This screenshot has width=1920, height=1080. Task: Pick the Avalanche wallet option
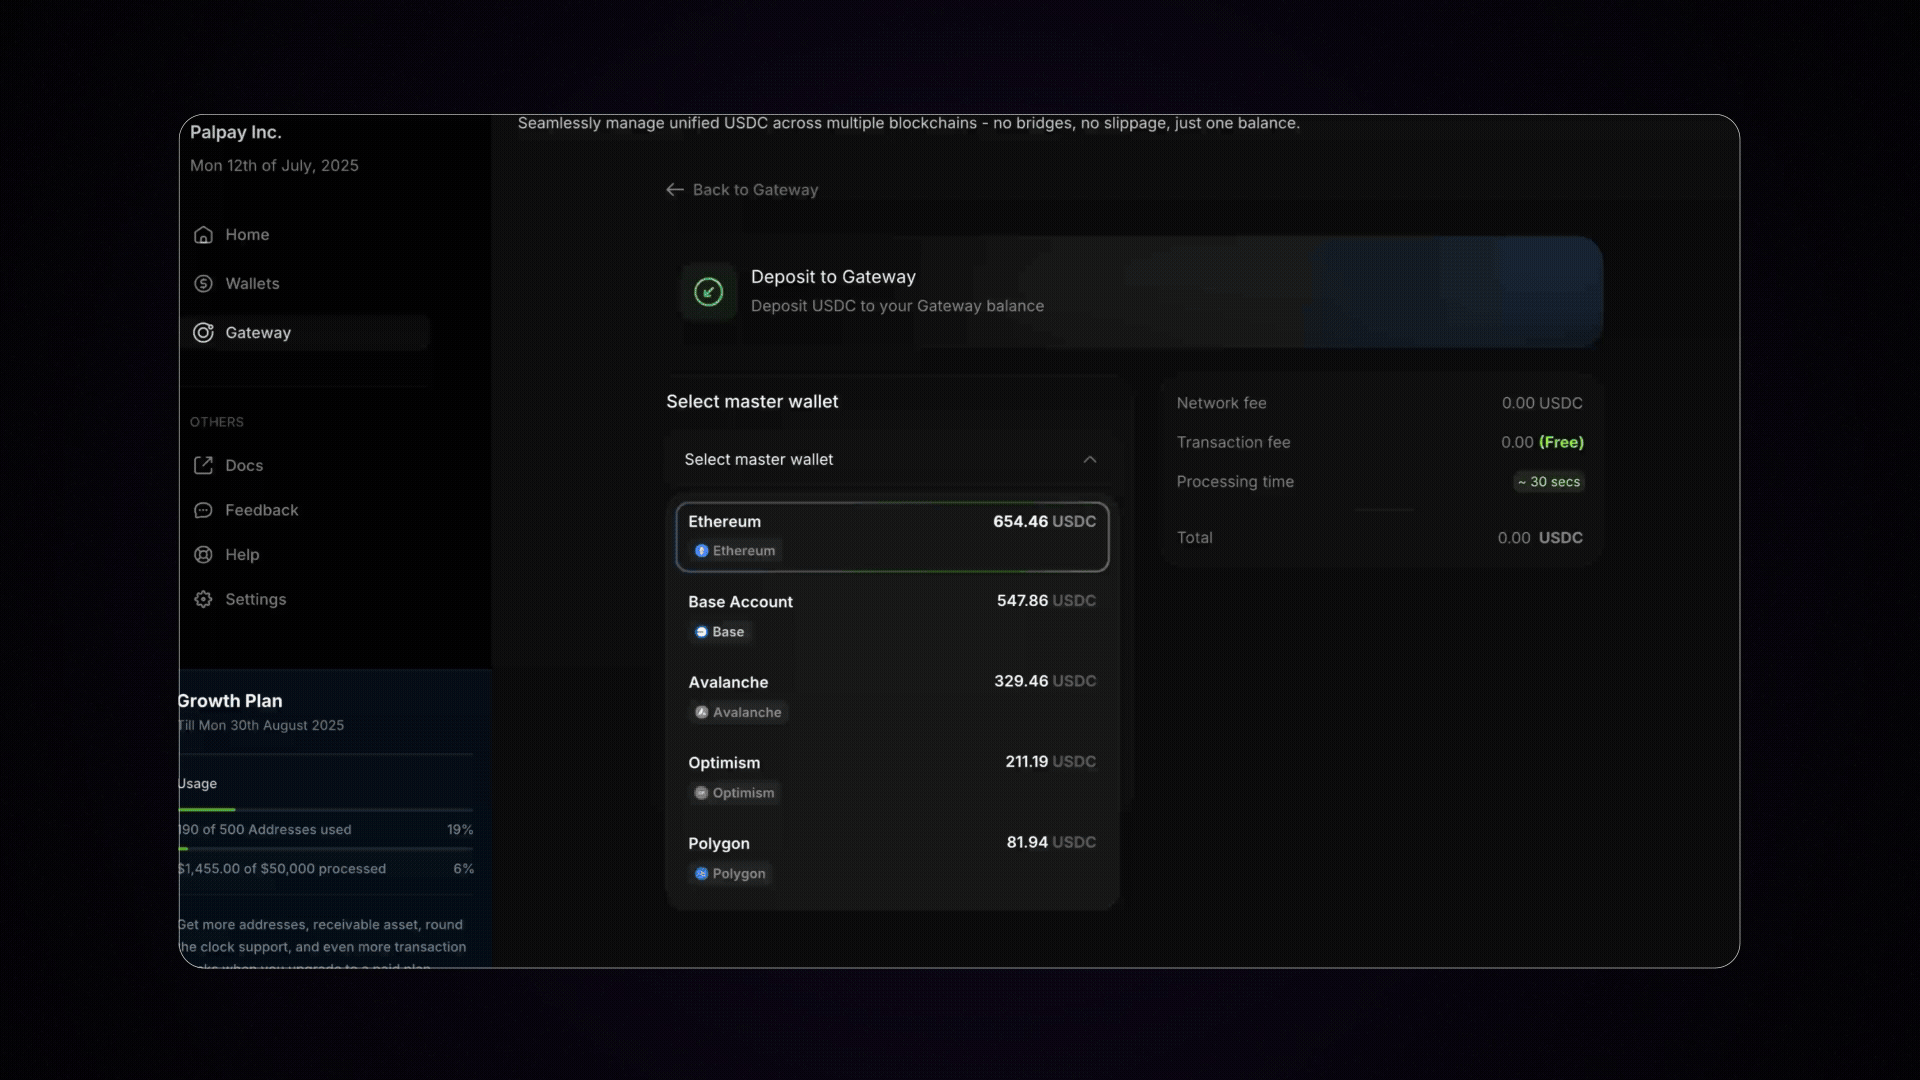(892, 698)
